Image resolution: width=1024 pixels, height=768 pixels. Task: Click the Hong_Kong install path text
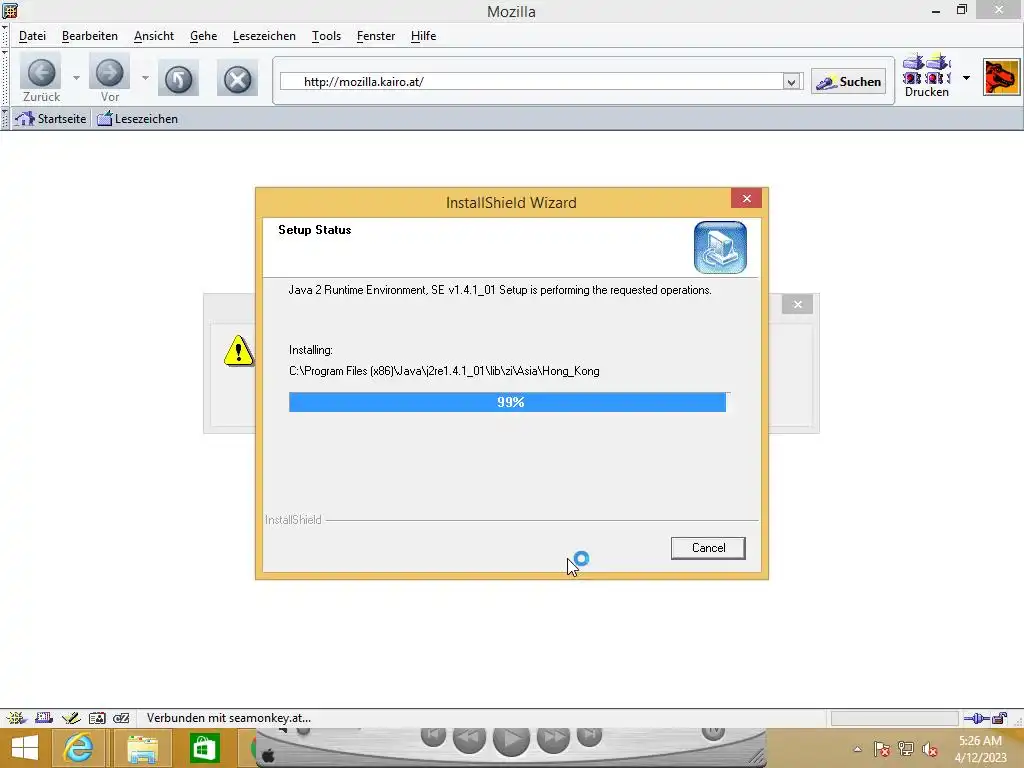444,371
